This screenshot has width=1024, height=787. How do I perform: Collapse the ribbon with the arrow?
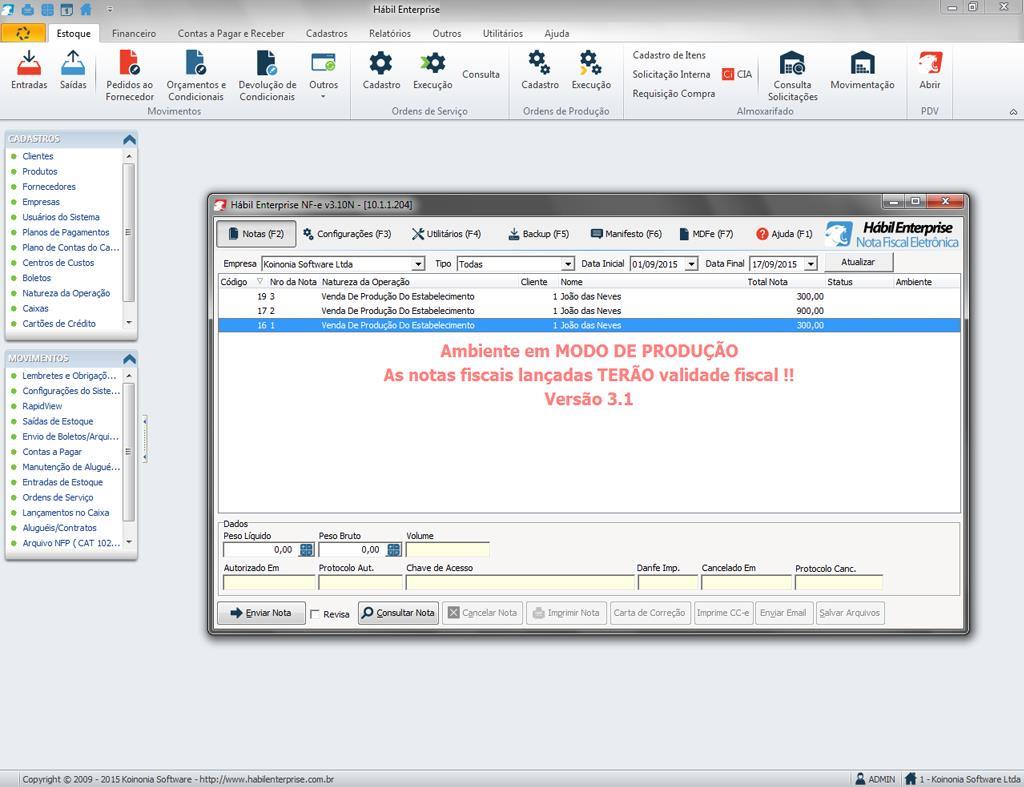[1013, 112]
